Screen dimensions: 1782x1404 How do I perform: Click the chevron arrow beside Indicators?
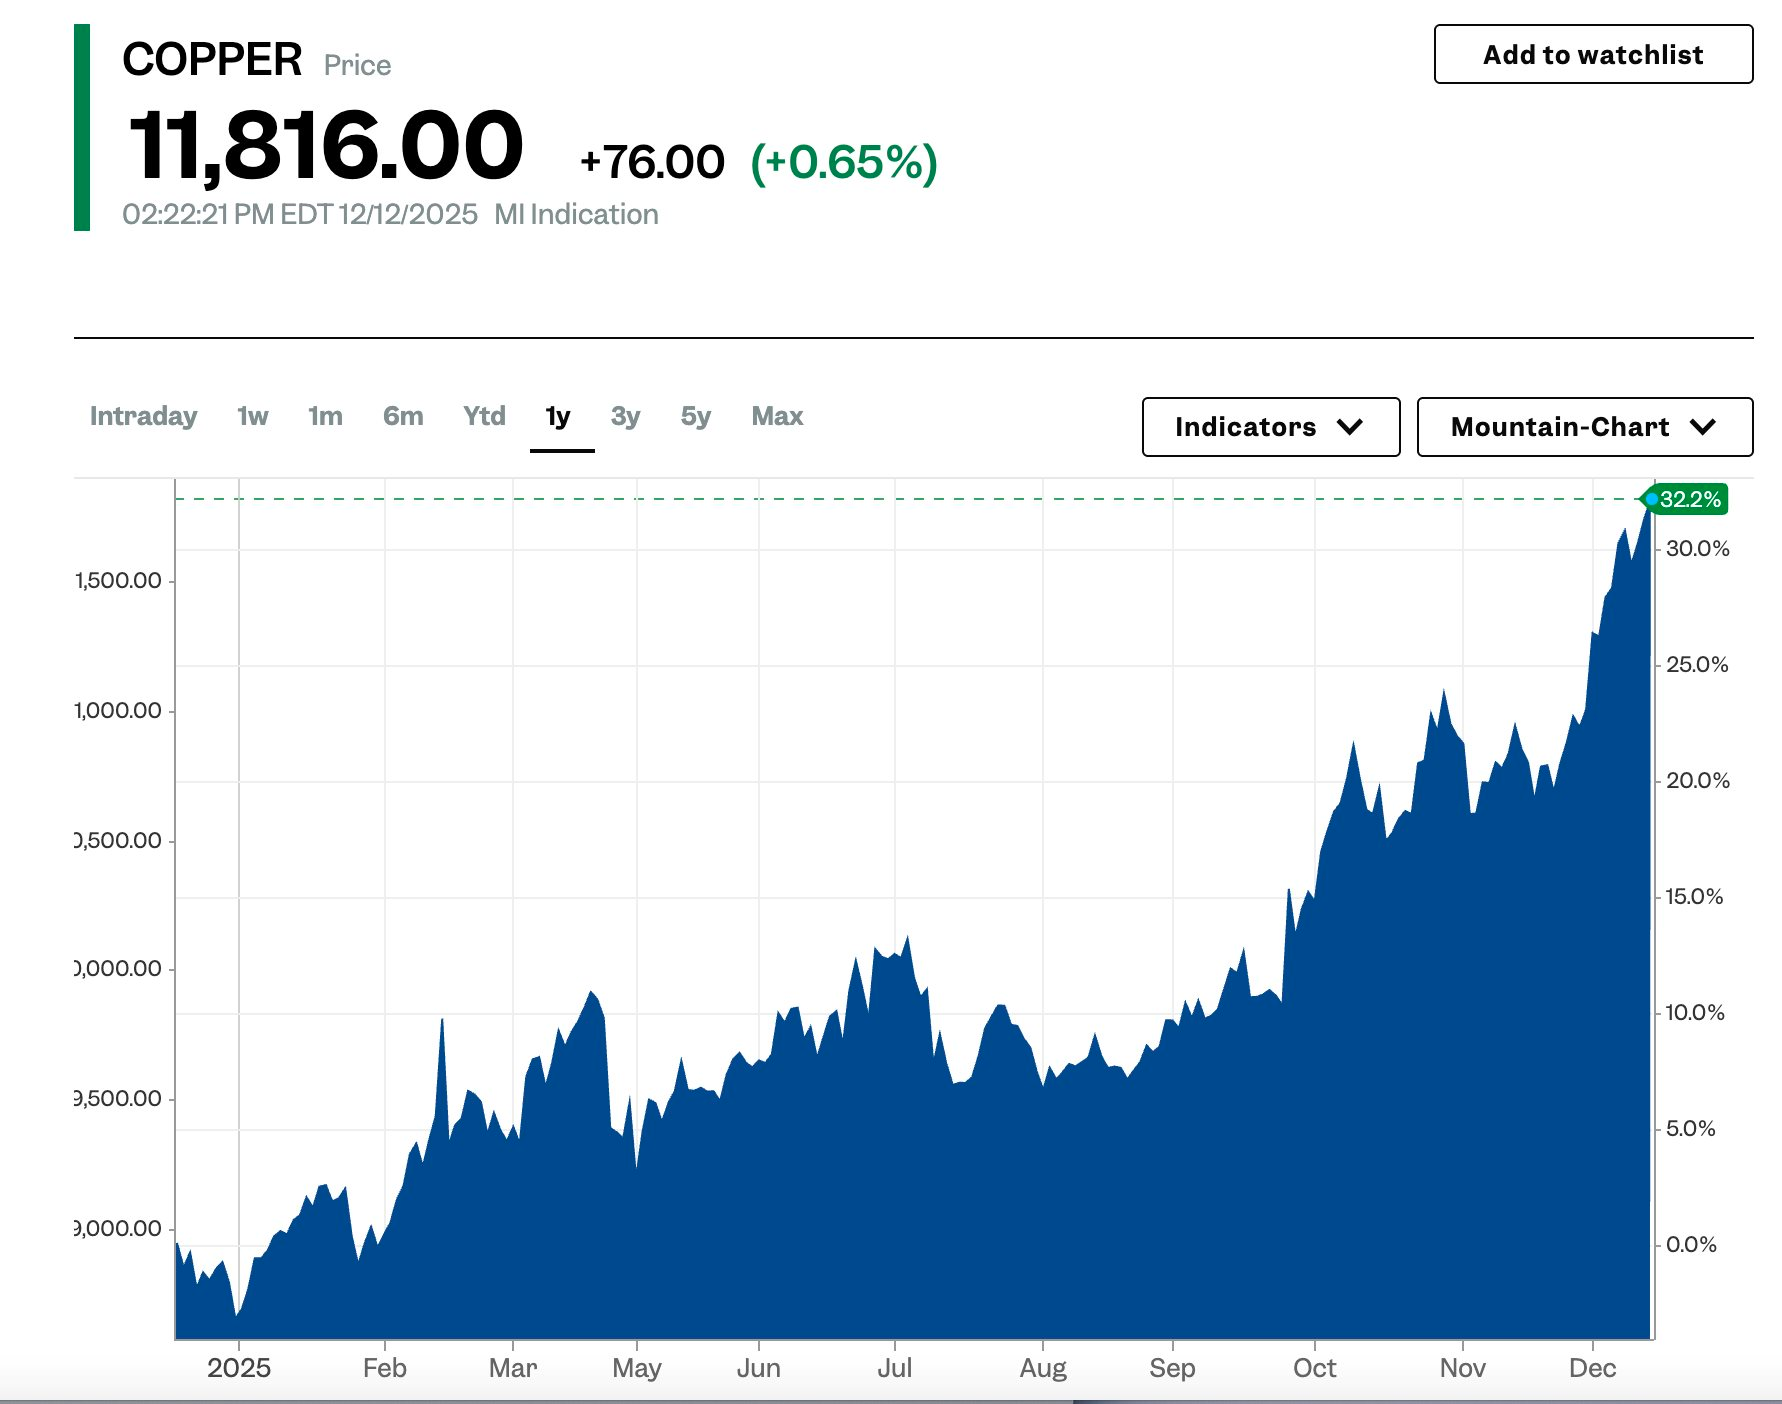pos(1350,427)
